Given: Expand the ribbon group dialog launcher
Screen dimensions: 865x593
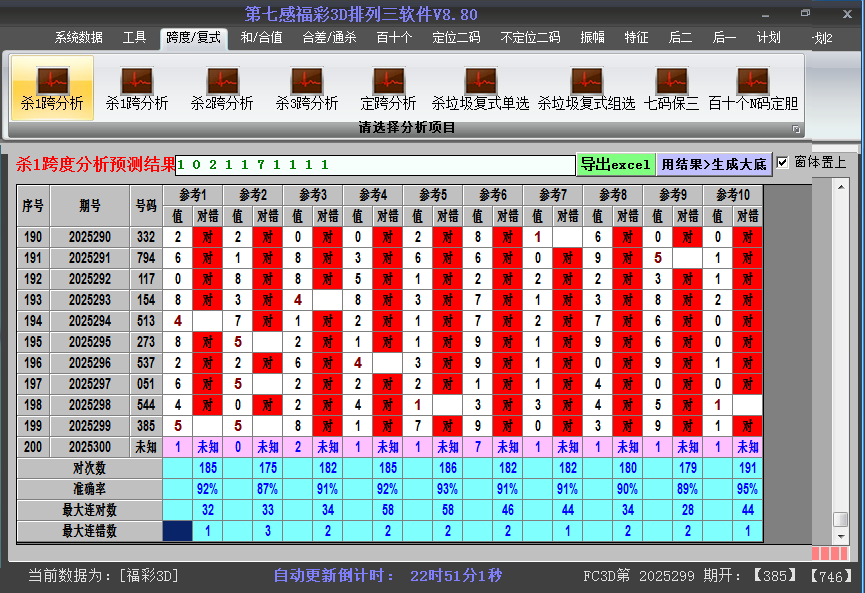Looking at the screenshot, I should coord(797,129).
